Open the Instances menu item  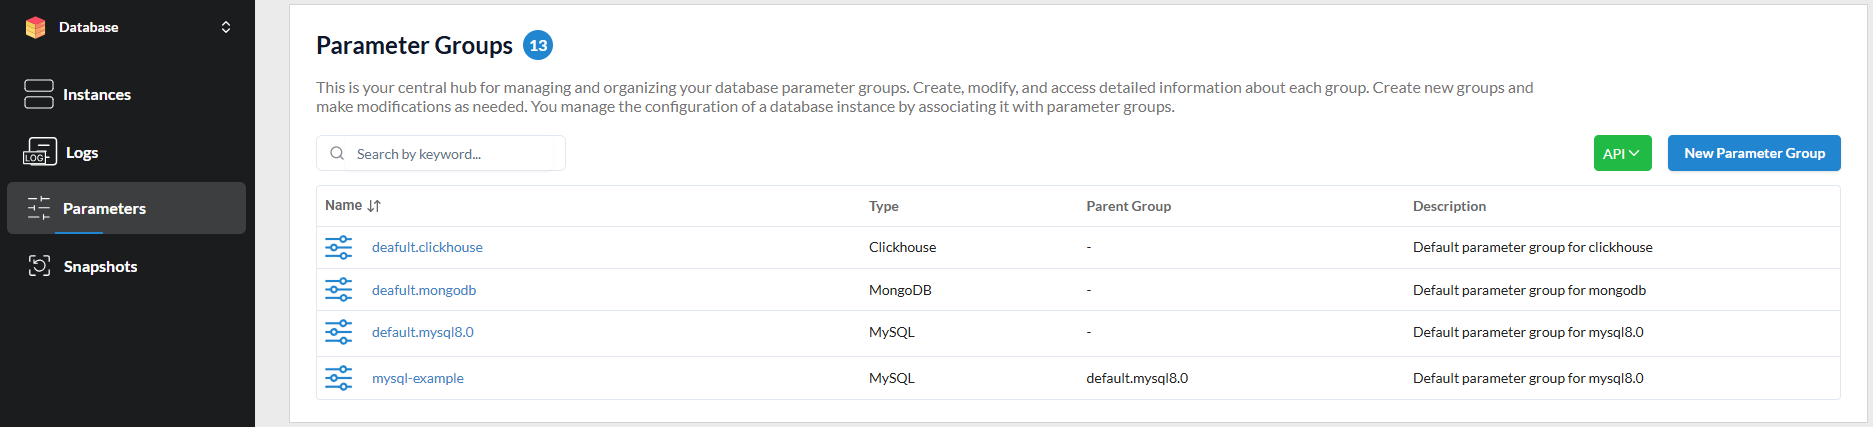click(x=97, y=94)
